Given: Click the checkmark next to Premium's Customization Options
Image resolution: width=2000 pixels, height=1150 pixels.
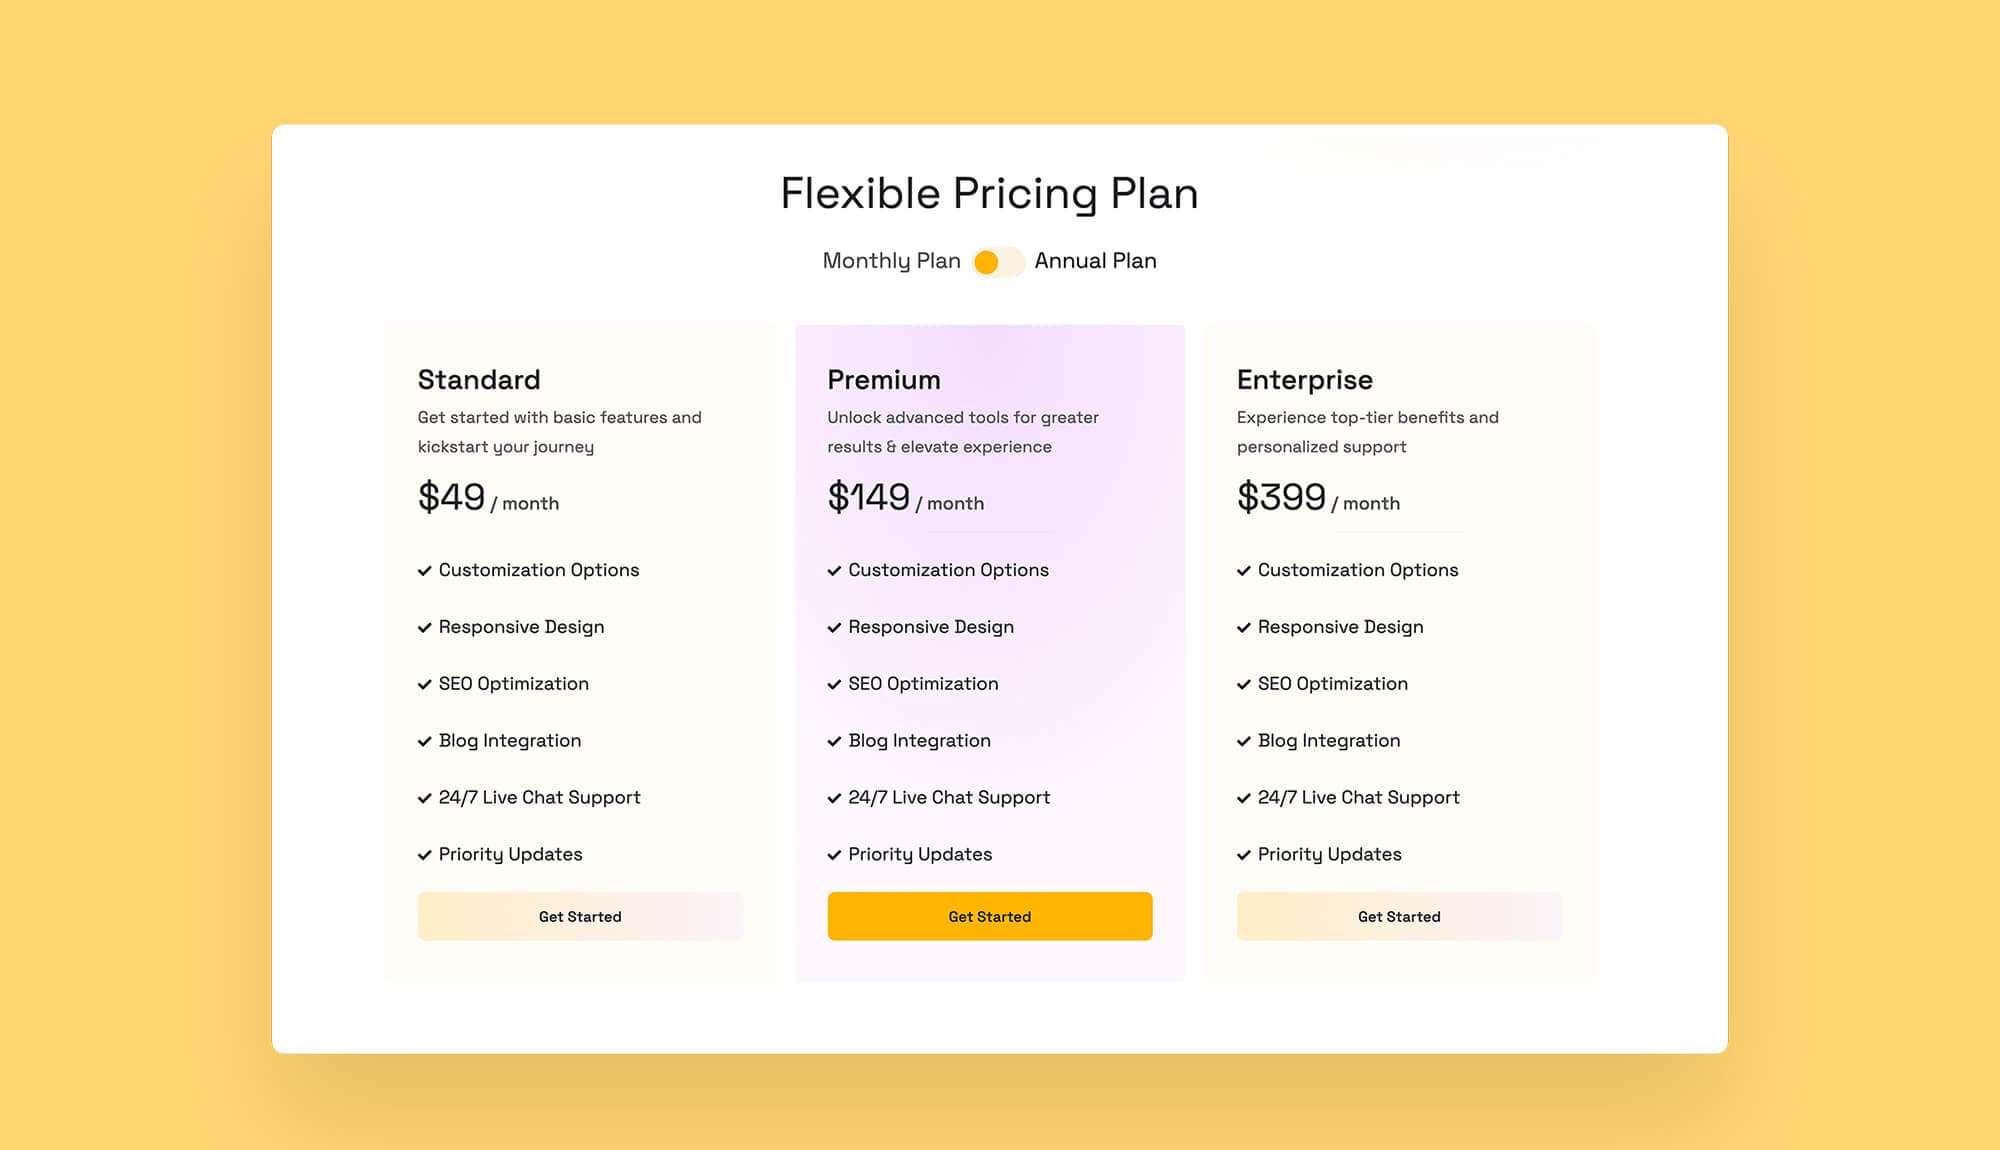Looking at the screenshot, I should click(x=834, y=570).
